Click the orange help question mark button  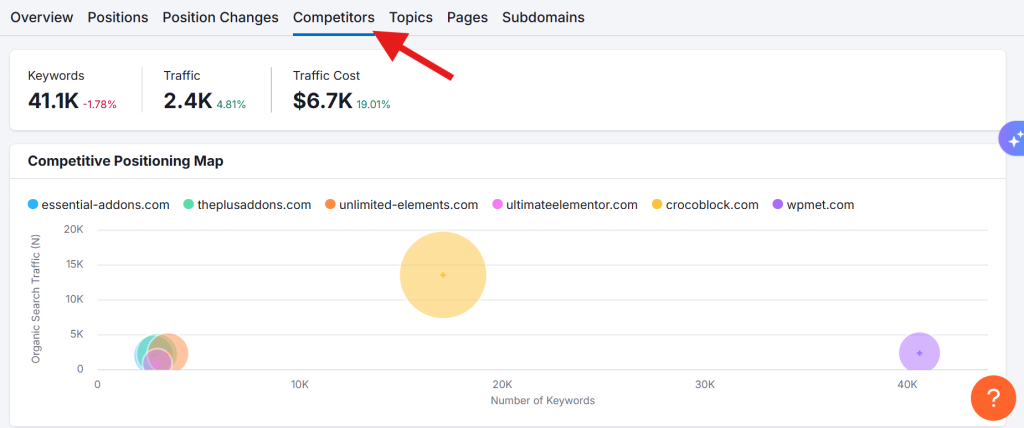[x=993, y=398]
